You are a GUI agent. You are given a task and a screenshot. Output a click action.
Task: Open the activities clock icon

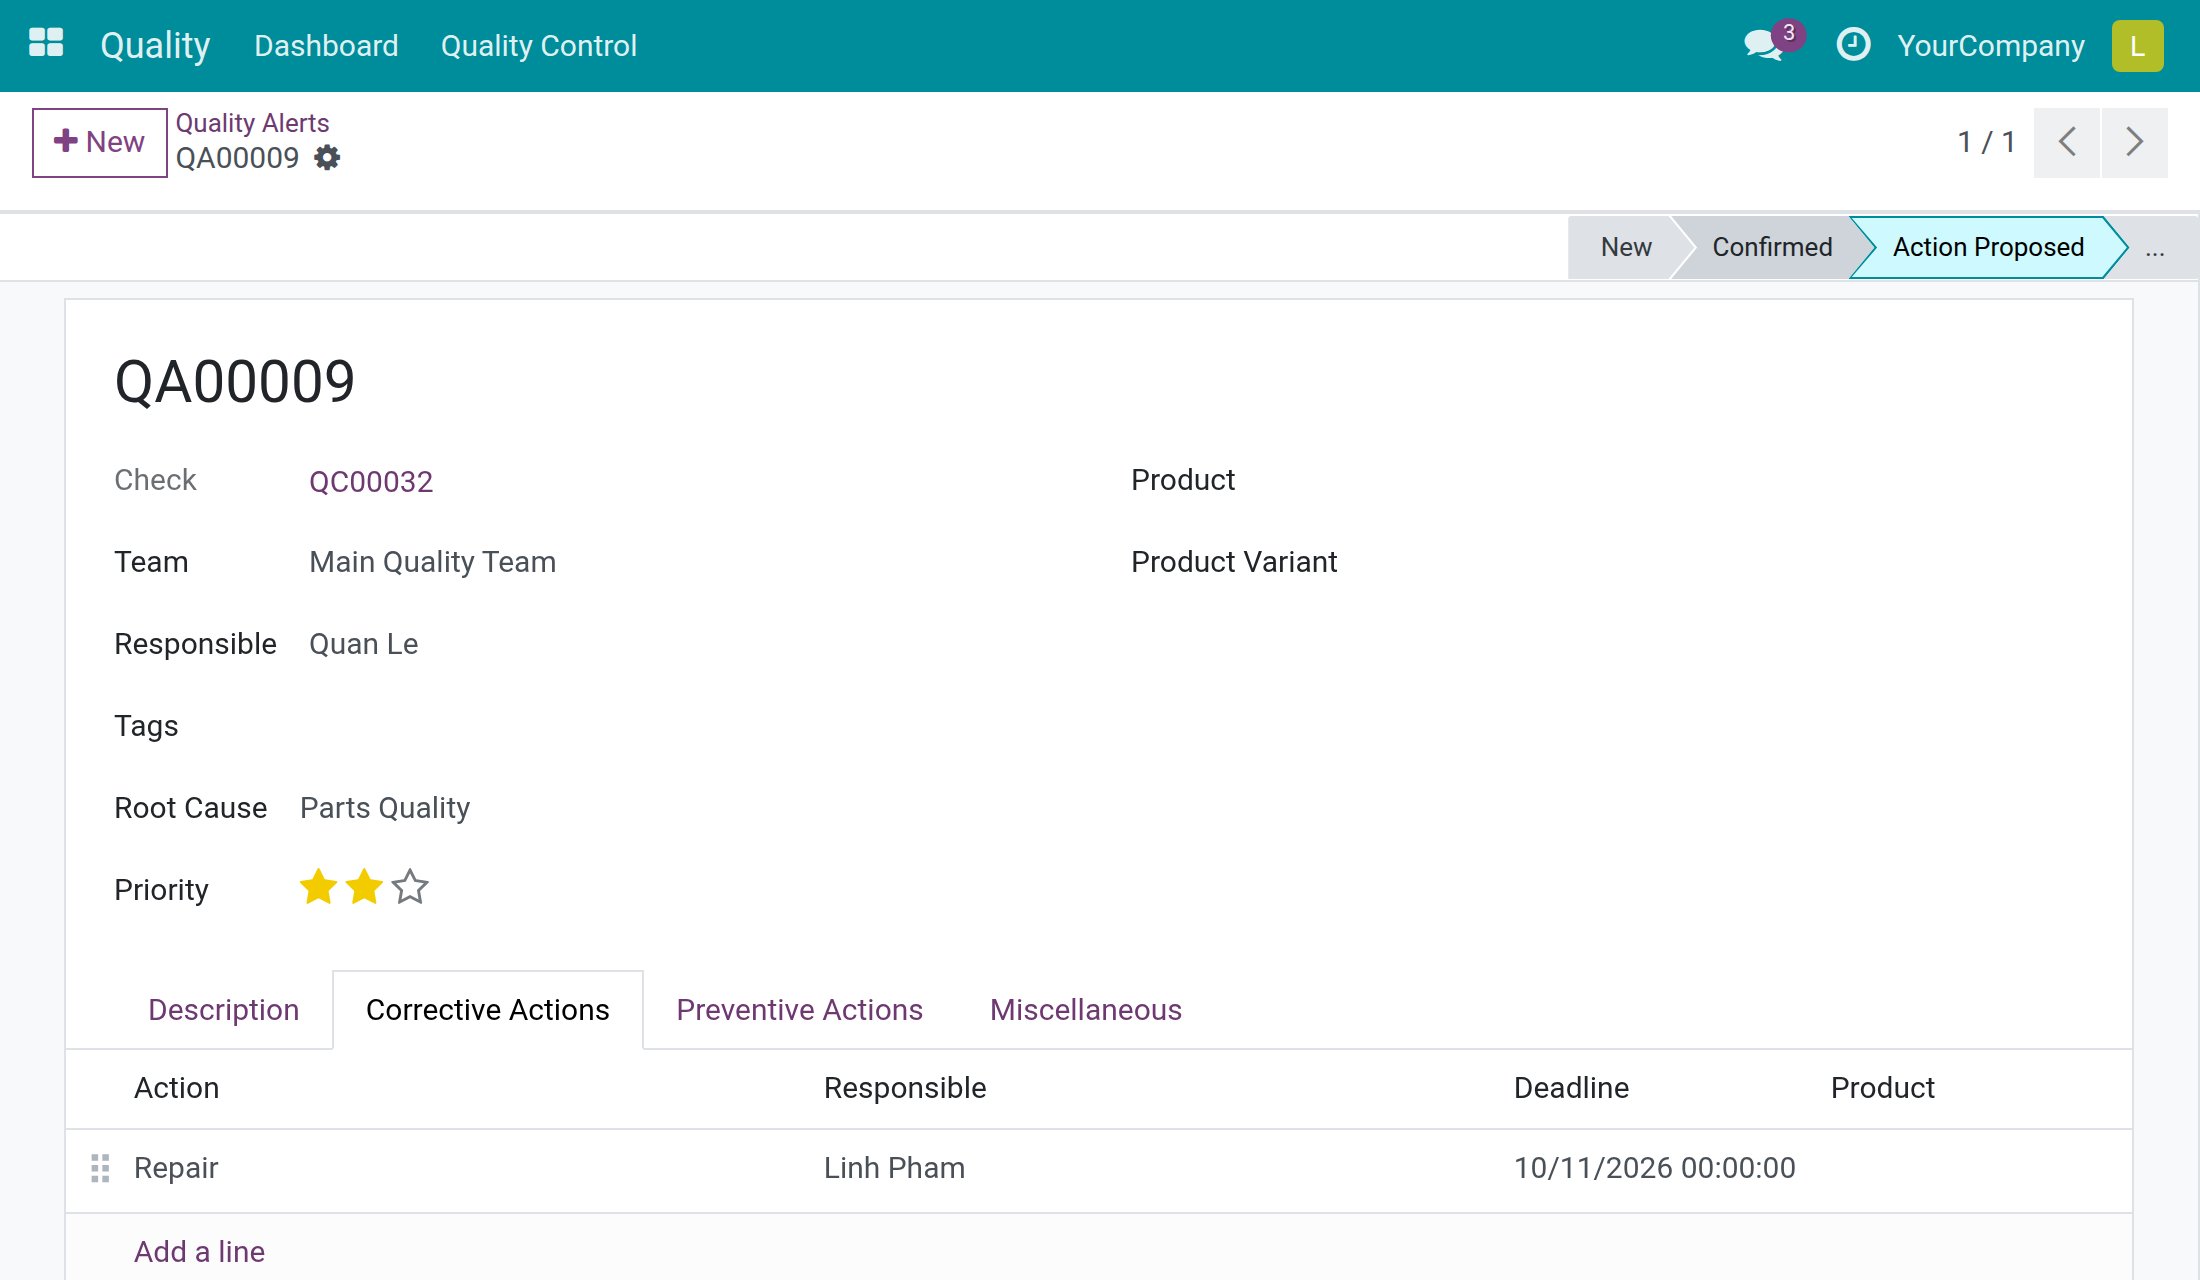pos(1853,45)
